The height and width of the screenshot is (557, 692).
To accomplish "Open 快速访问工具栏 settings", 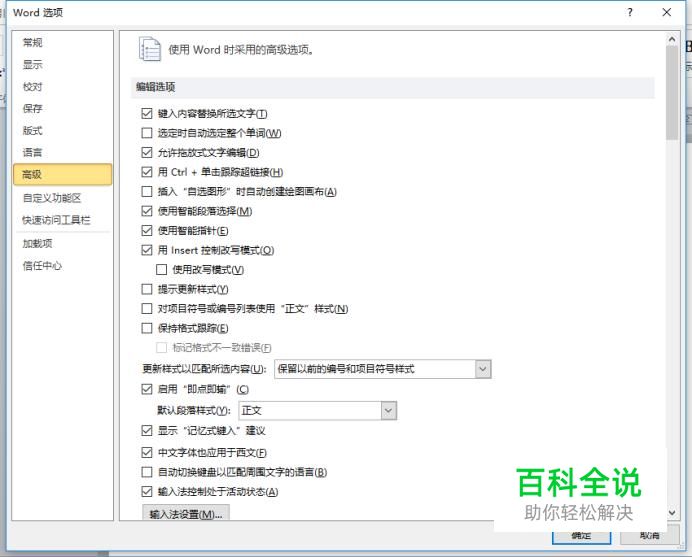I will 56,220.
